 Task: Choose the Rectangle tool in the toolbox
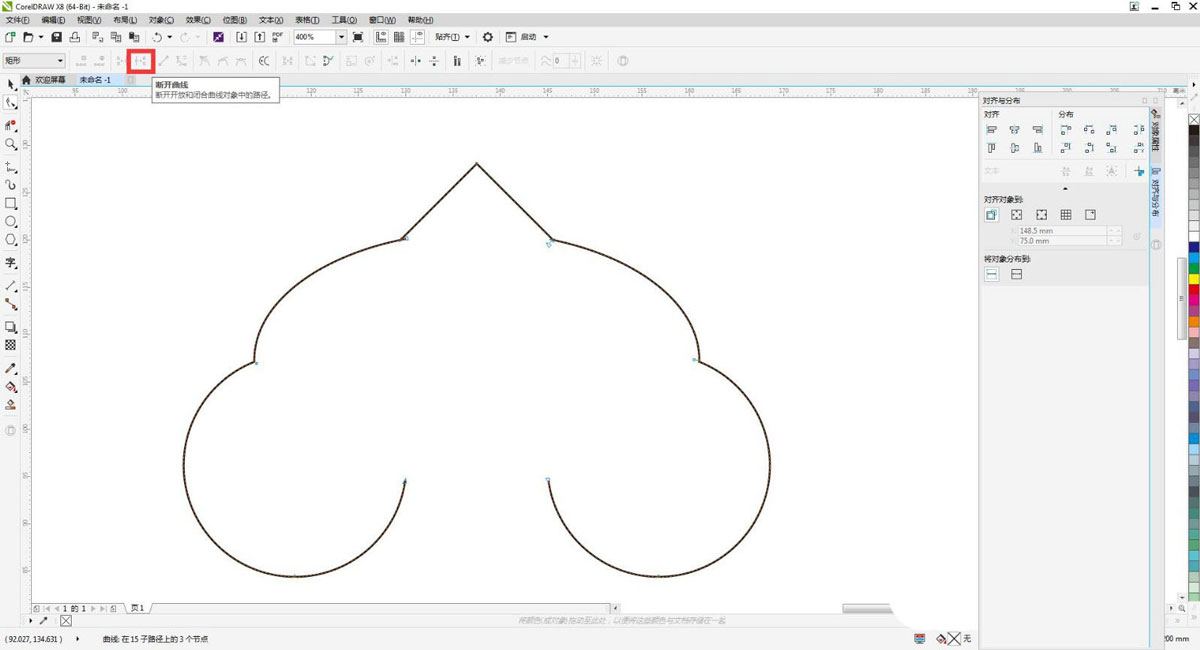pos(11,203)
